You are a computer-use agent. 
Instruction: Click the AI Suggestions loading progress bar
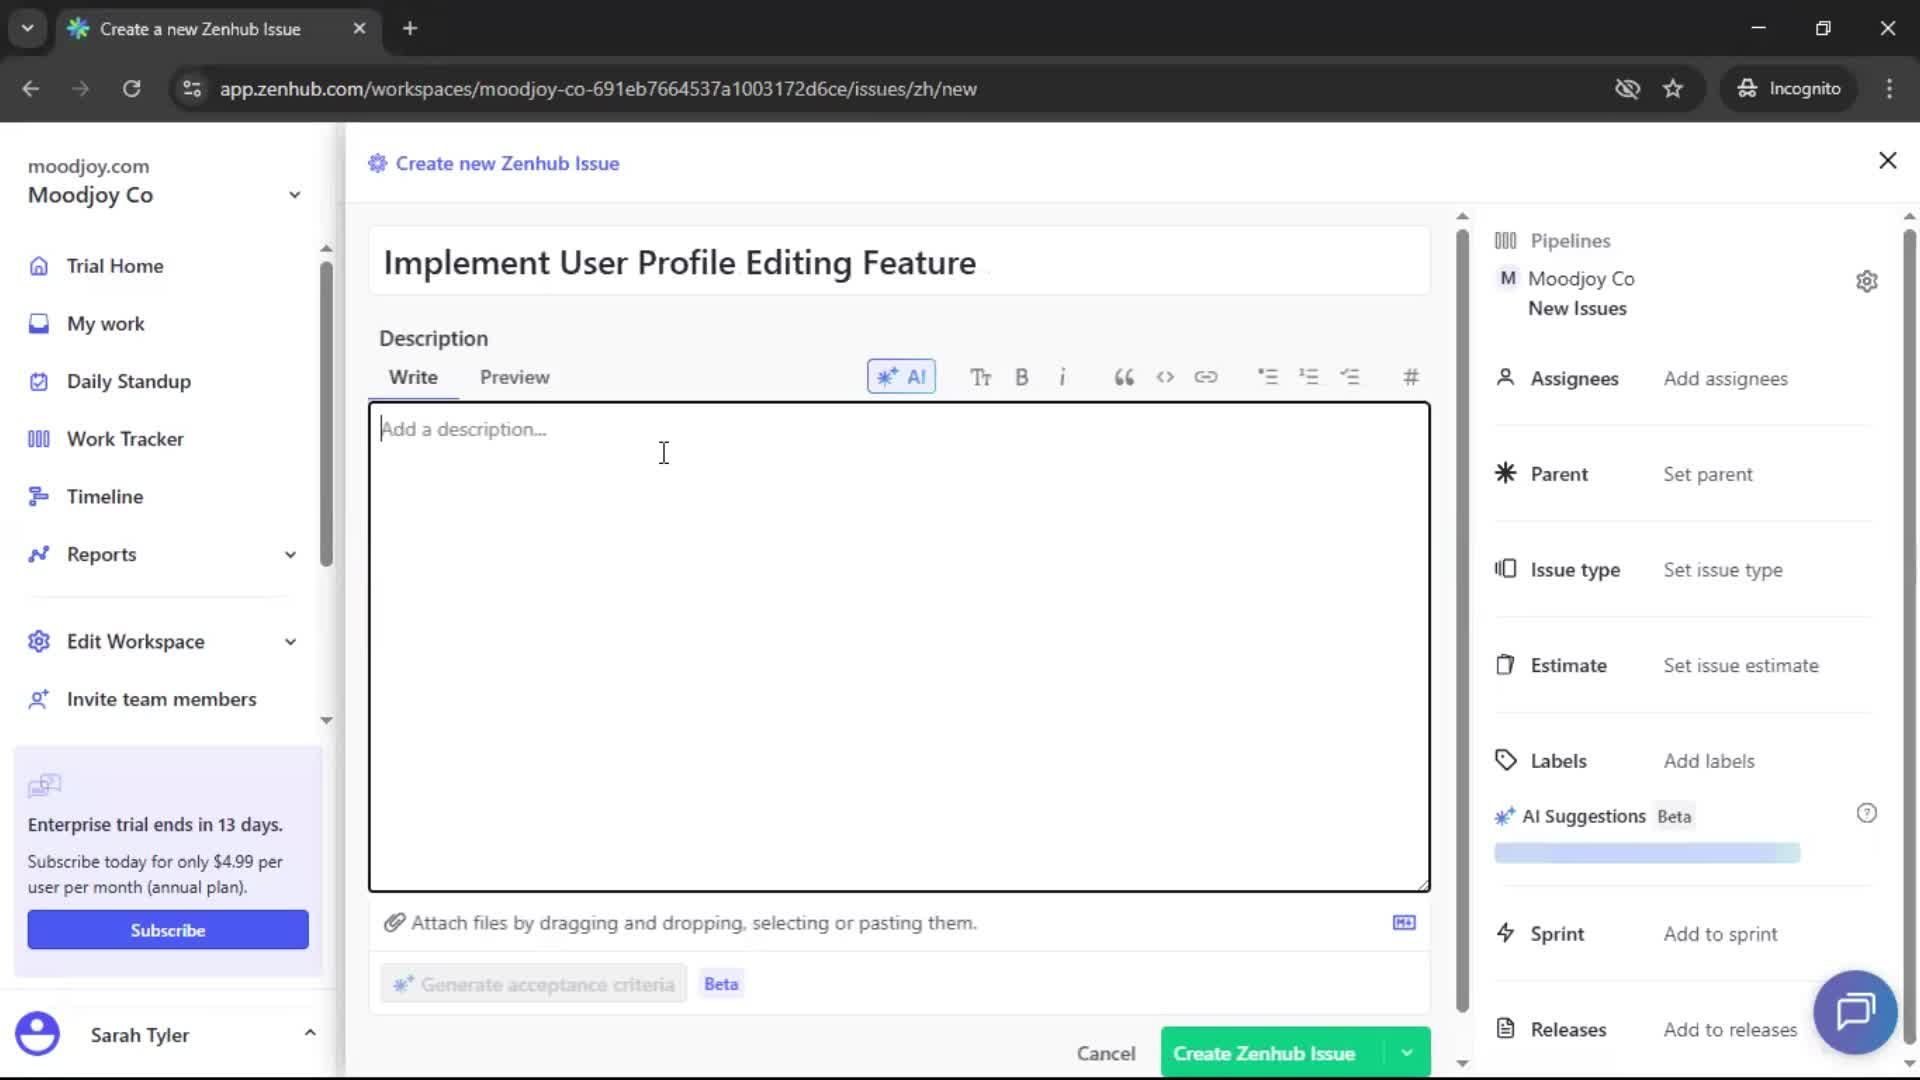pyautogui.click(x=1647, y=853)
